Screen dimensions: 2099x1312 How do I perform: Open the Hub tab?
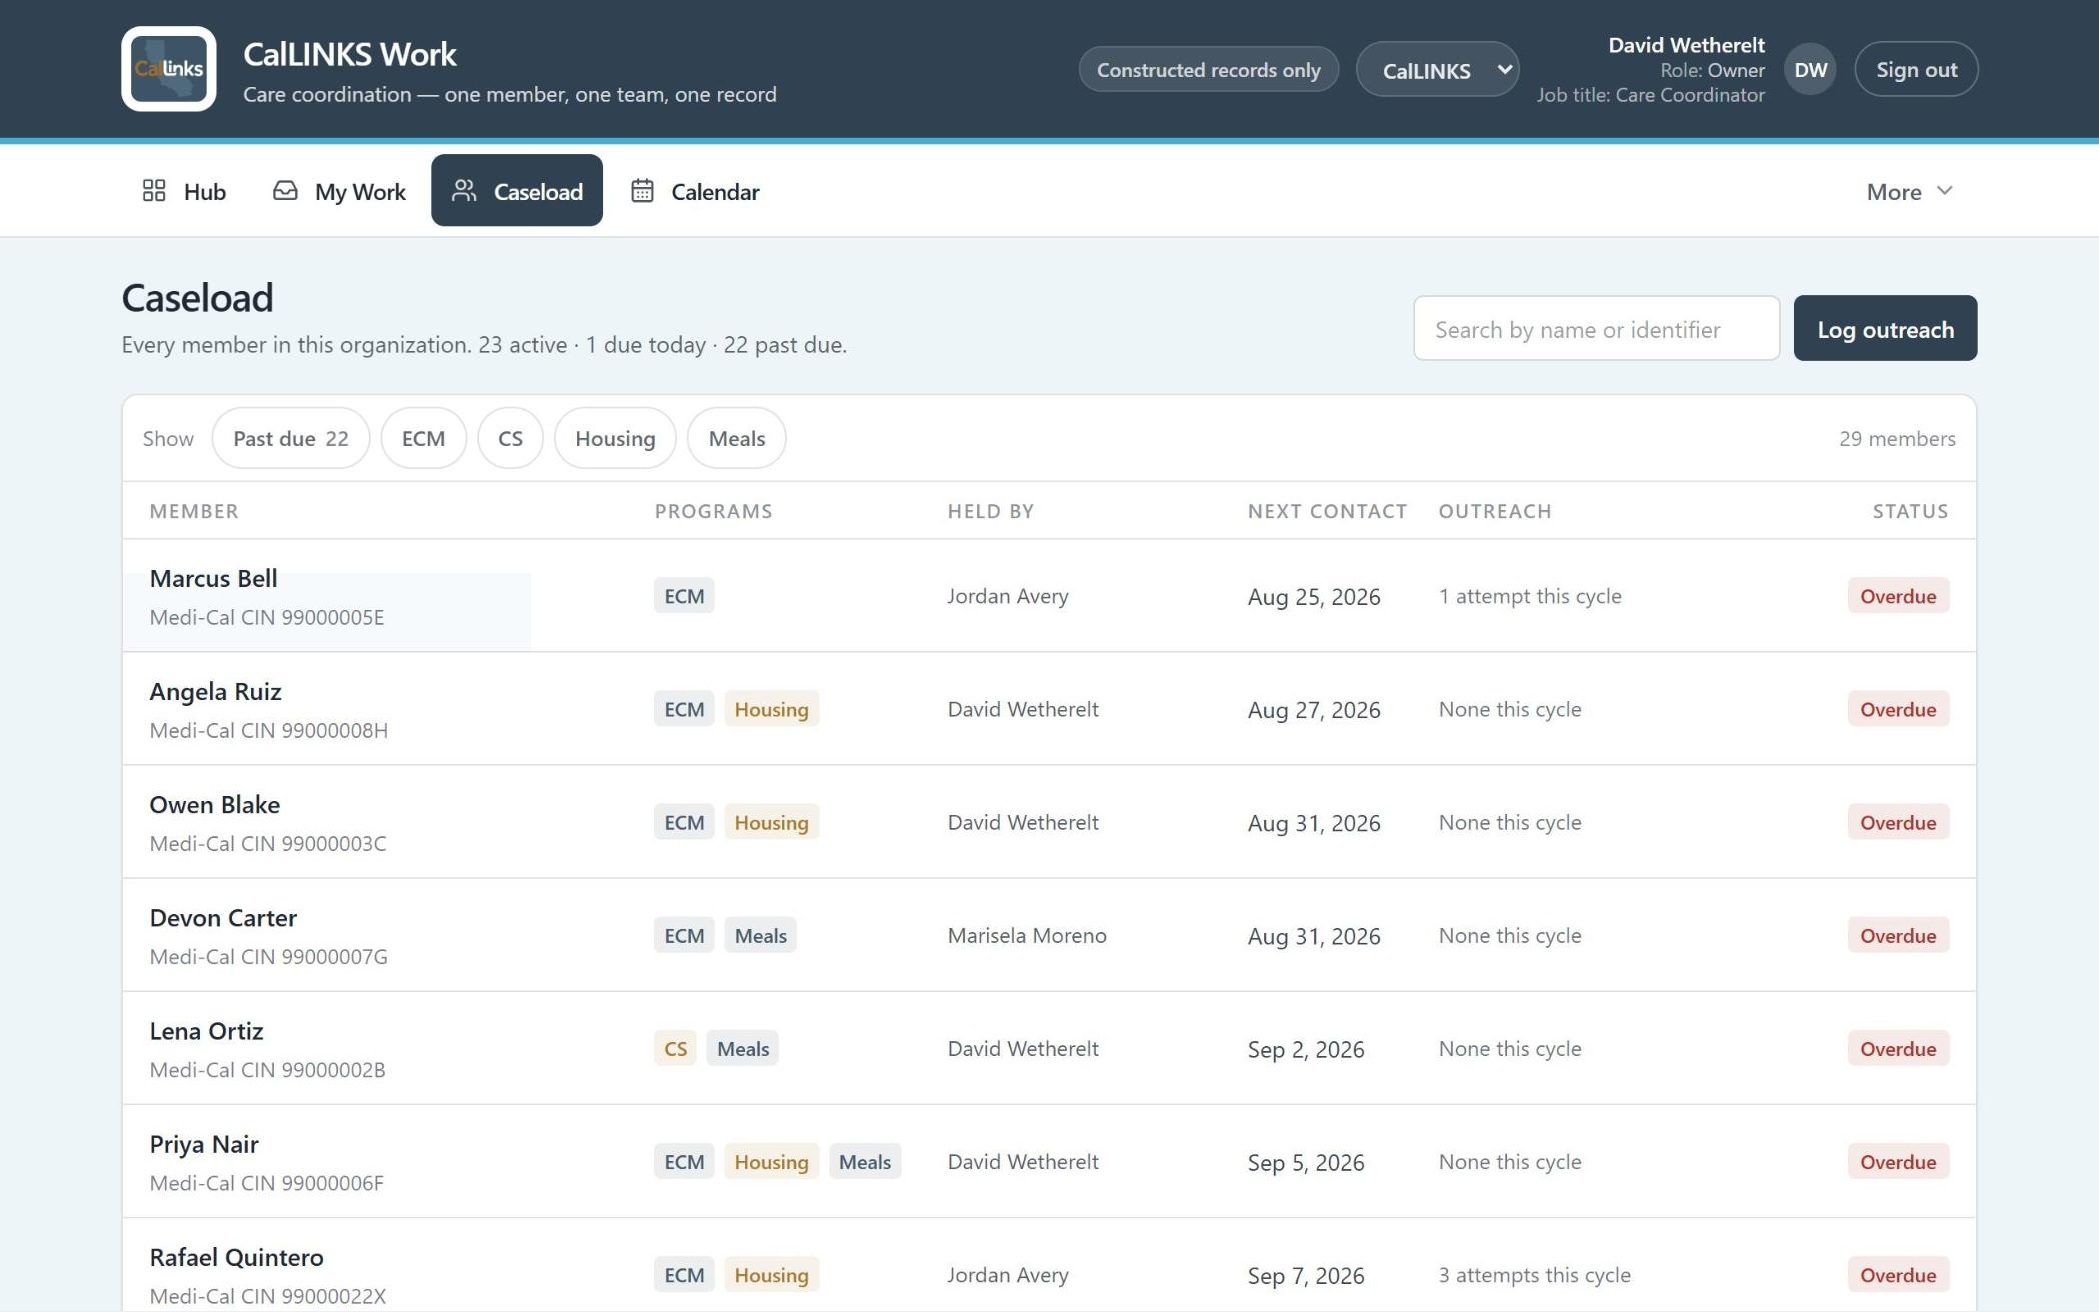coord(184,191)
